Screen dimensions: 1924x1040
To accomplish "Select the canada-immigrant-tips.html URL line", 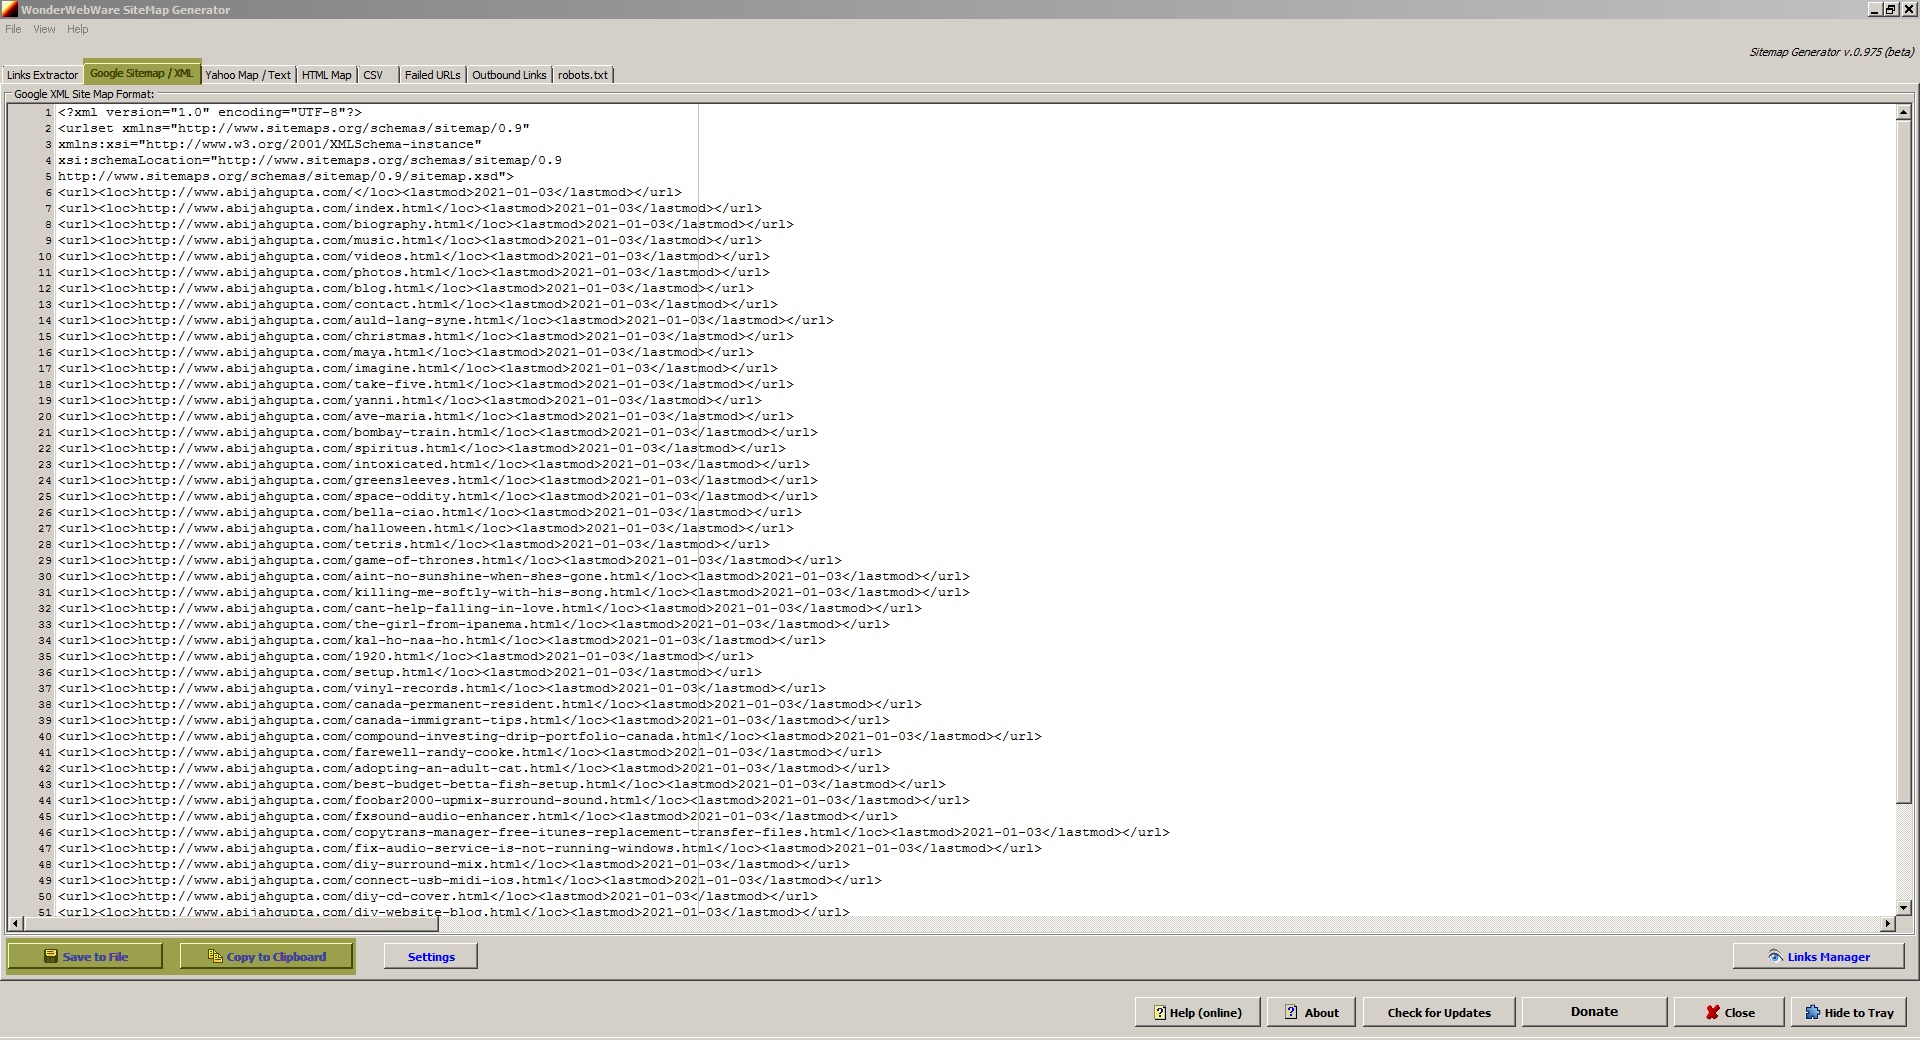I will pos(474,720).
